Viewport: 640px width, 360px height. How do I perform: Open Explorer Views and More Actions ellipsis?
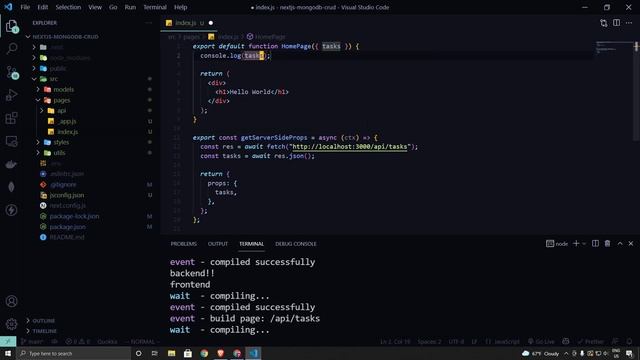coord(149,23)
